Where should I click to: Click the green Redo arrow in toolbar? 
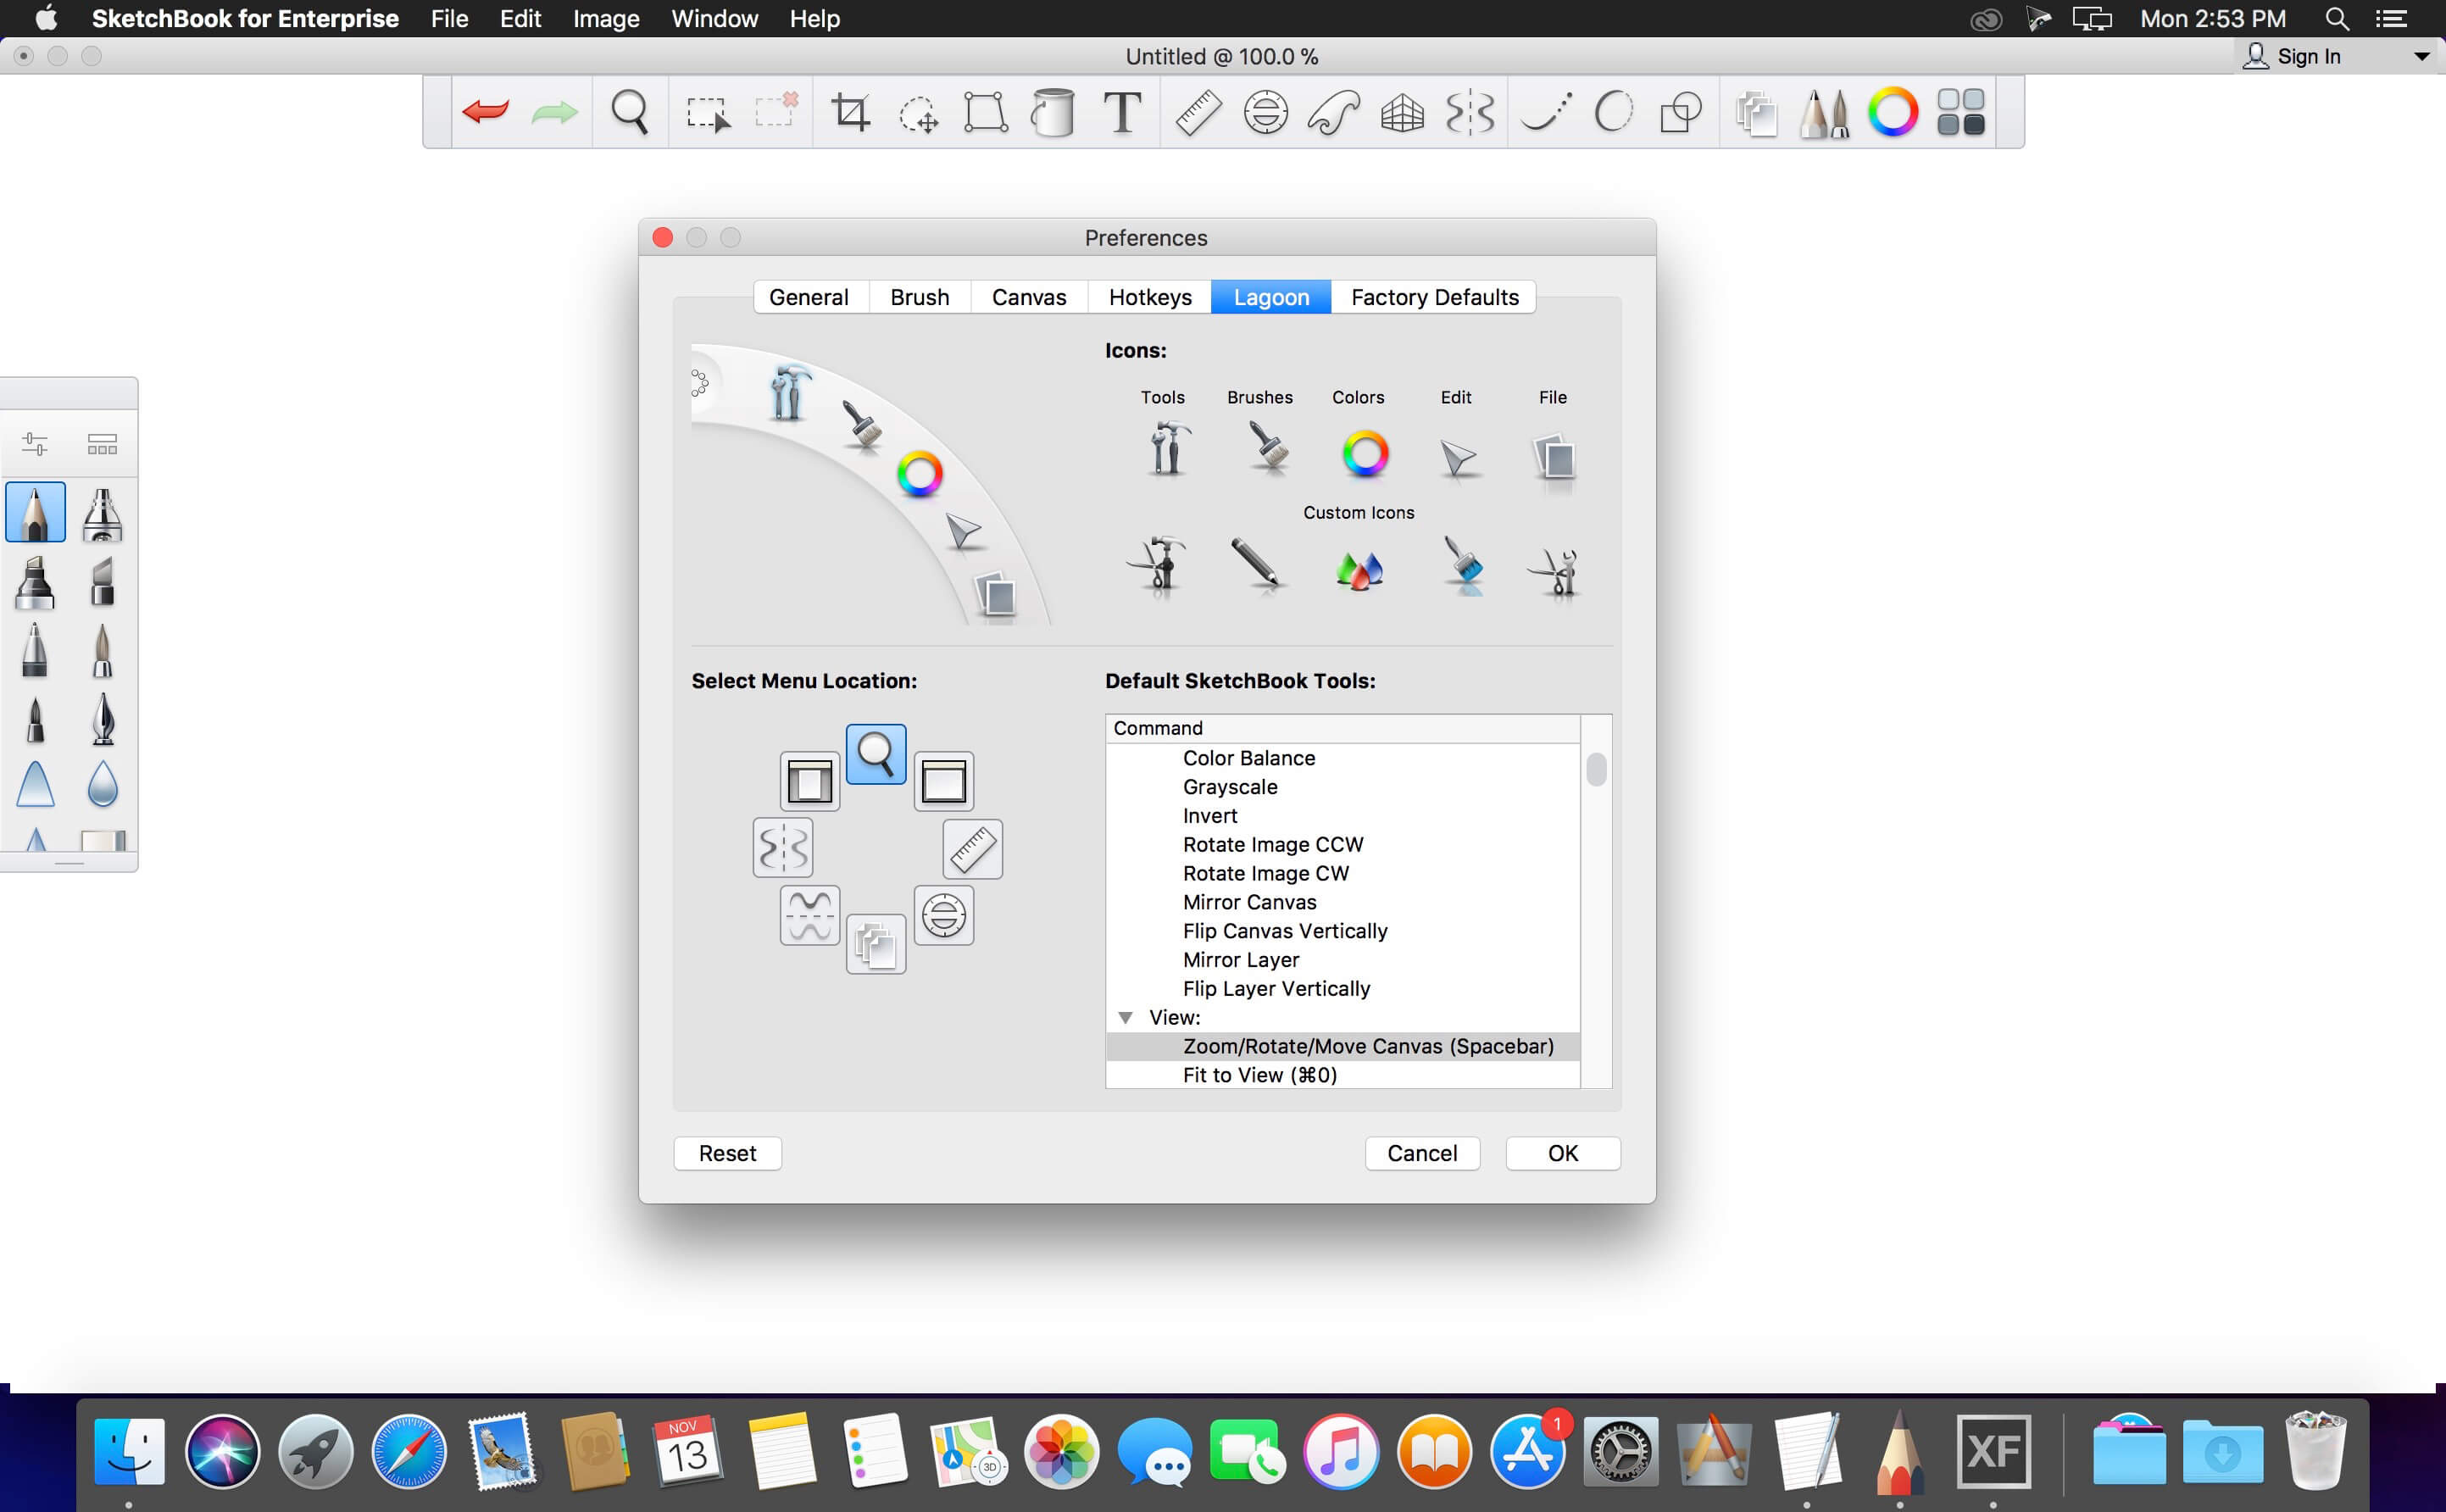pyautogui.click(x=554, y=112)
